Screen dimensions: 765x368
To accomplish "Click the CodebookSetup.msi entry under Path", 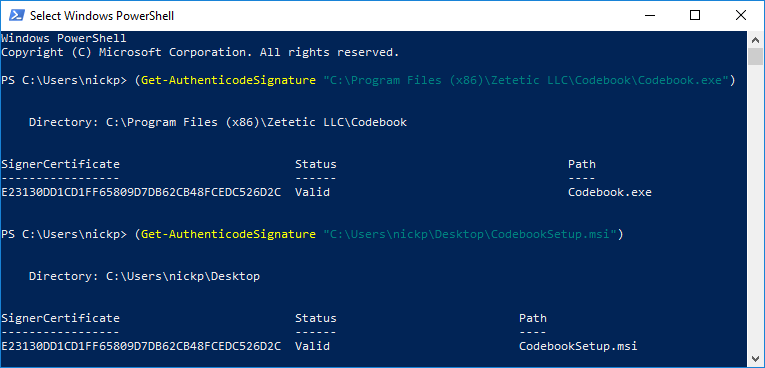I will click(x=578, y=347).
